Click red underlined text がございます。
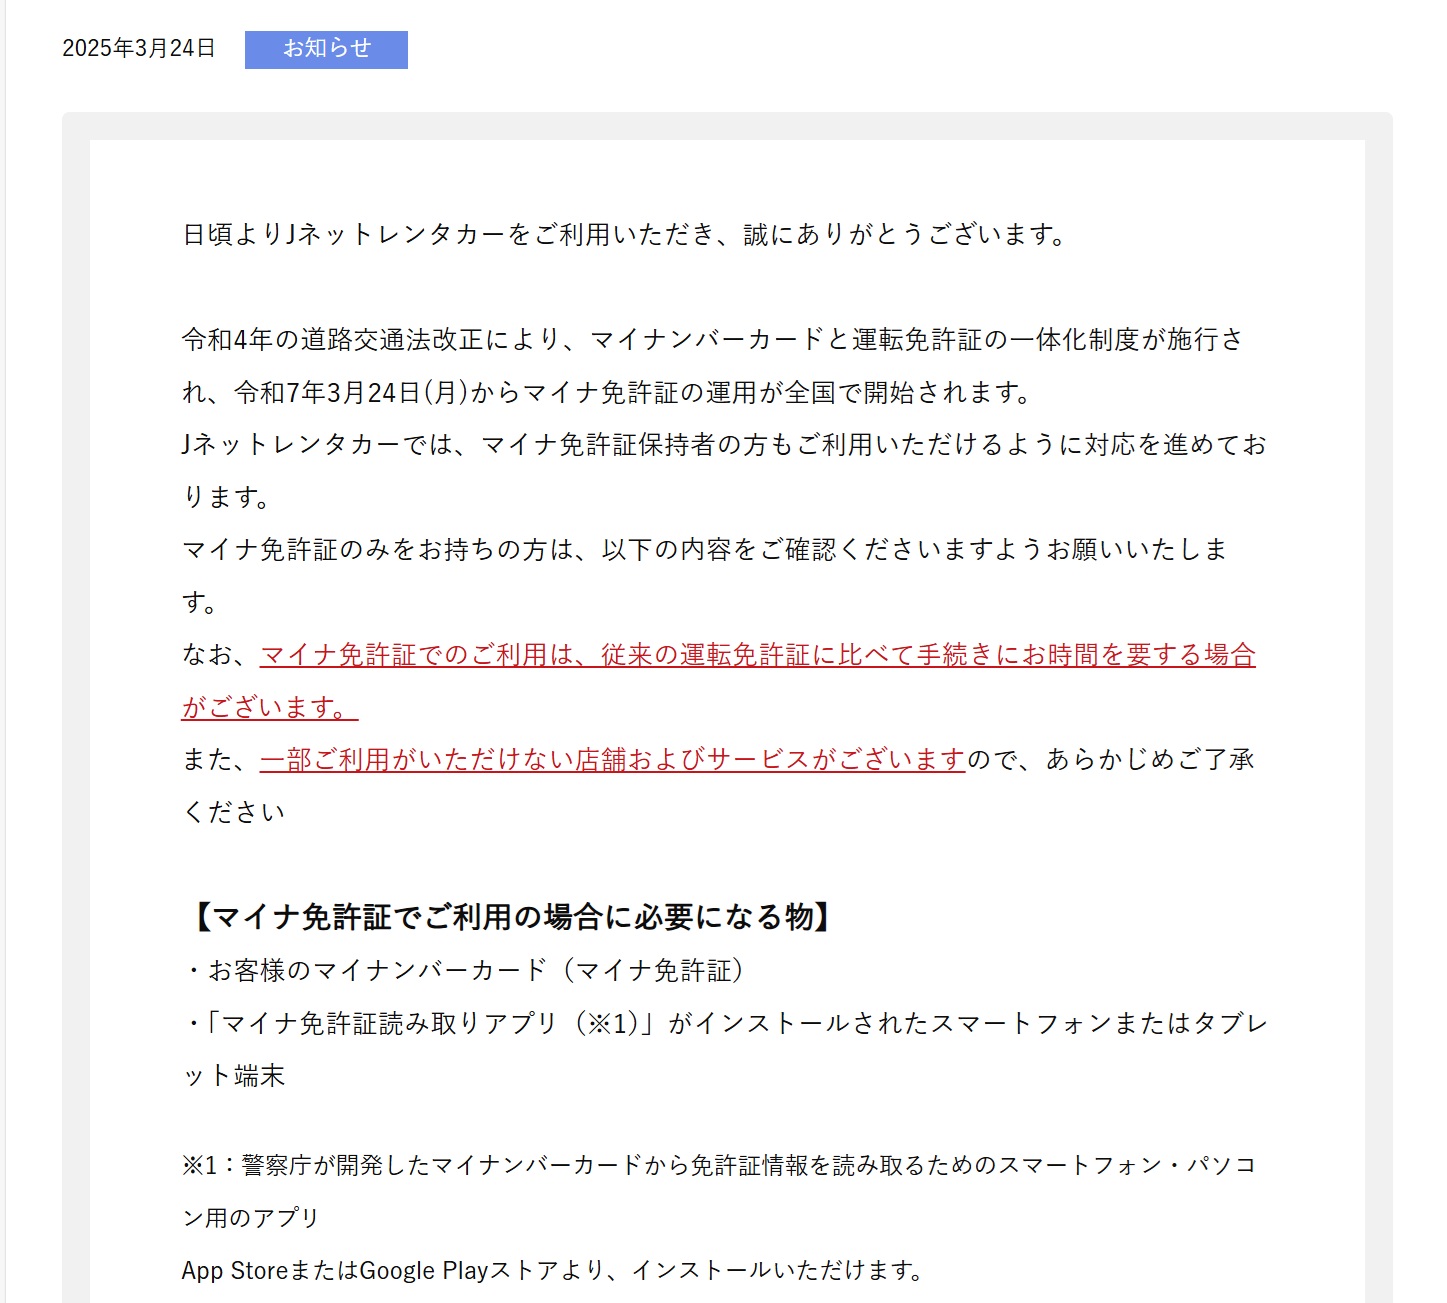The width and height of the screenshot is (1447, 1303). [270, 707]
